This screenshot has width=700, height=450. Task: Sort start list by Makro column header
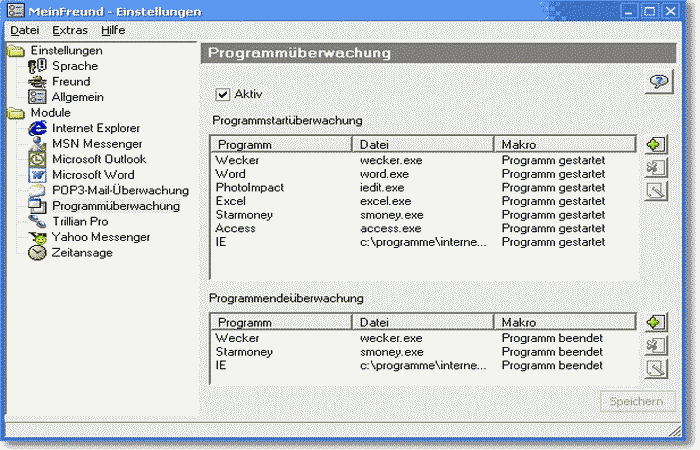pyautogui.click(x=565, y=145)
